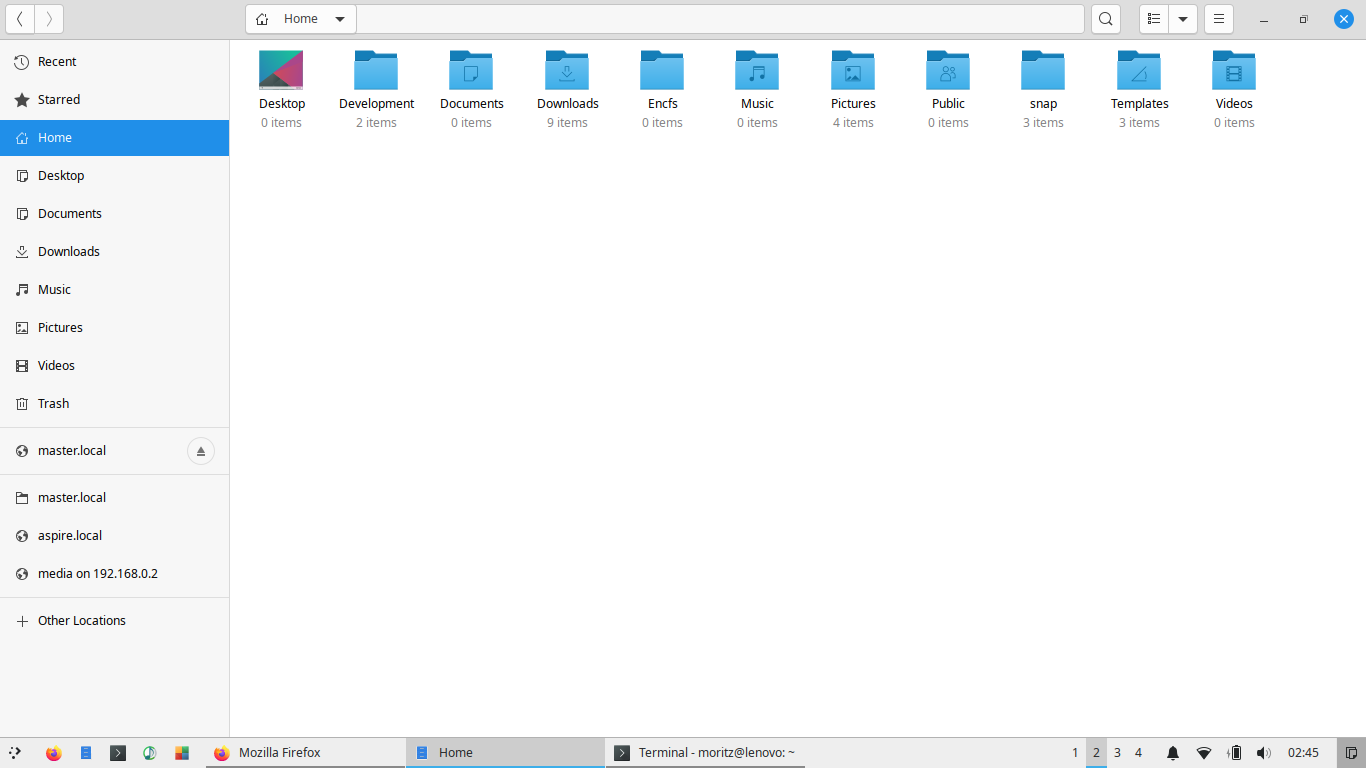
Task: Select Videos in the sidebar
Action: [114, 366]
